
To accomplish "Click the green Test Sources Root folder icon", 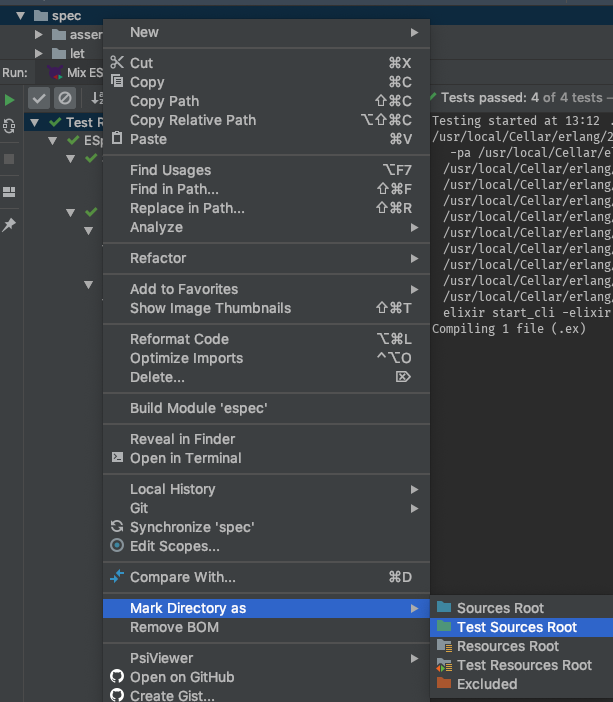I will 444,626.
